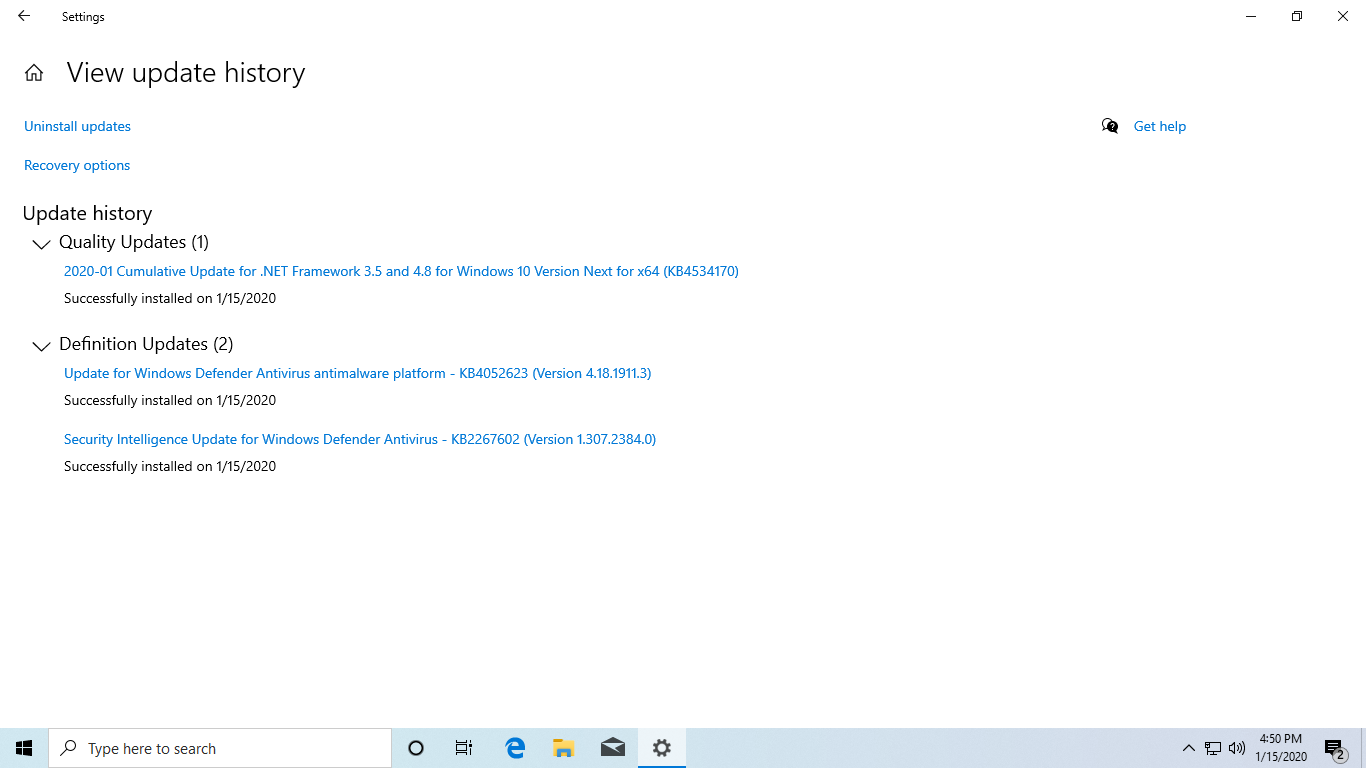Open network status tray icon
1366x768 pixels.
[x=1213, y=748]
